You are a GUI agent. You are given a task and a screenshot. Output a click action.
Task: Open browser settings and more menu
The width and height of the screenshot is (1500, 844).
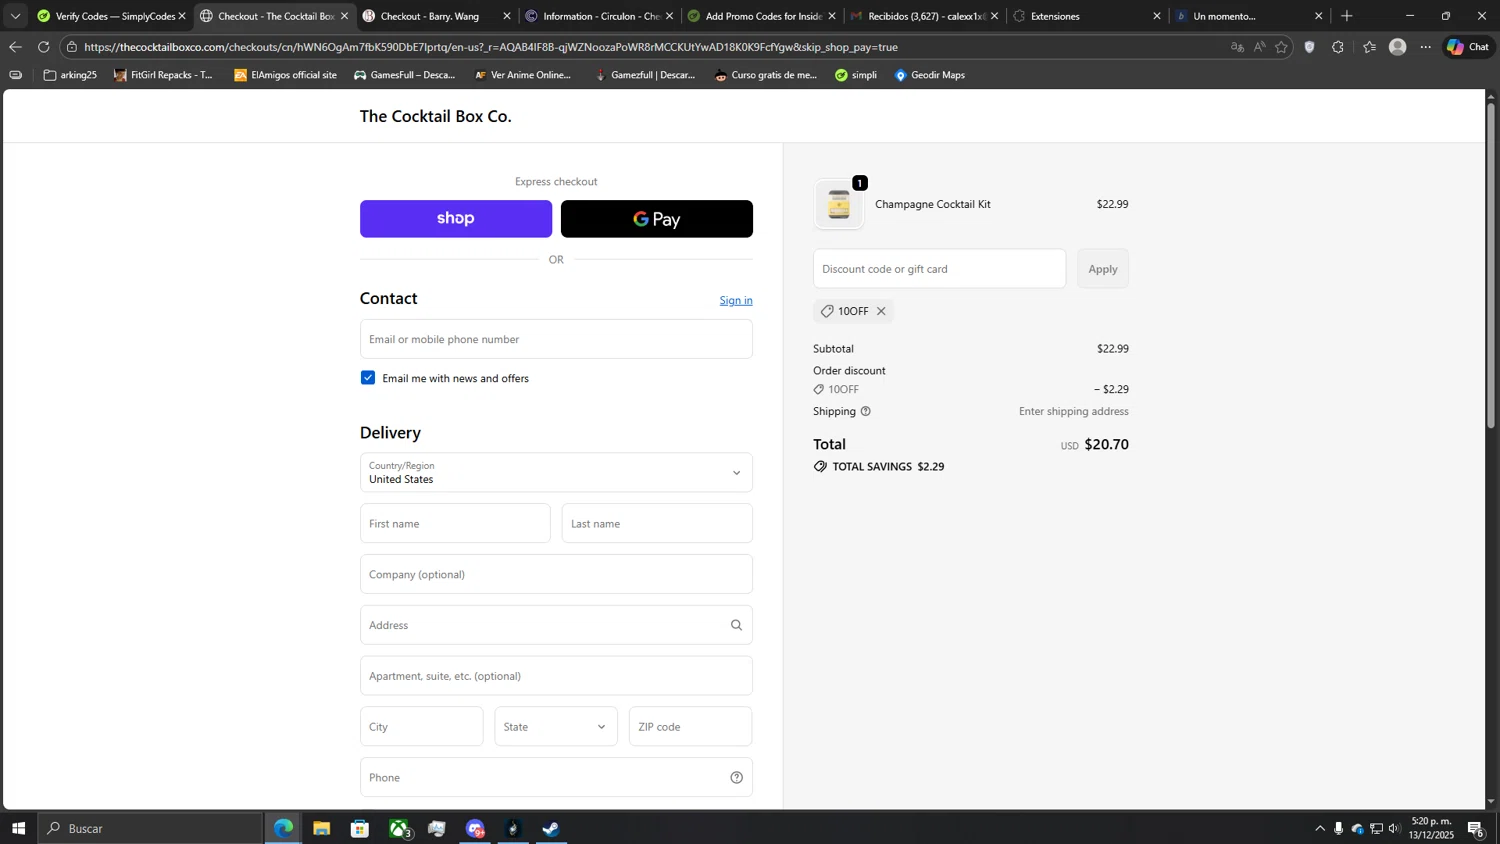coord(1426,47)
